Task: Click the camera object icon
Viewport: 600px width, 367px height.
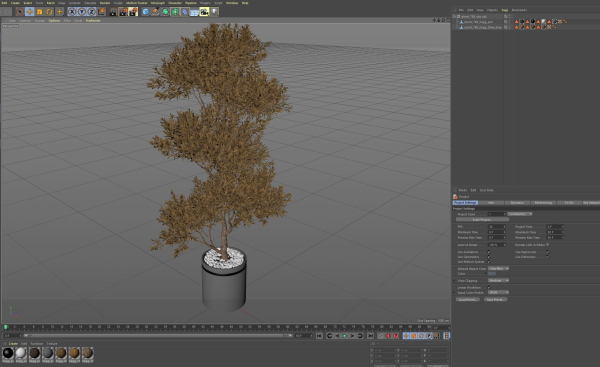Action: (204, 12)
